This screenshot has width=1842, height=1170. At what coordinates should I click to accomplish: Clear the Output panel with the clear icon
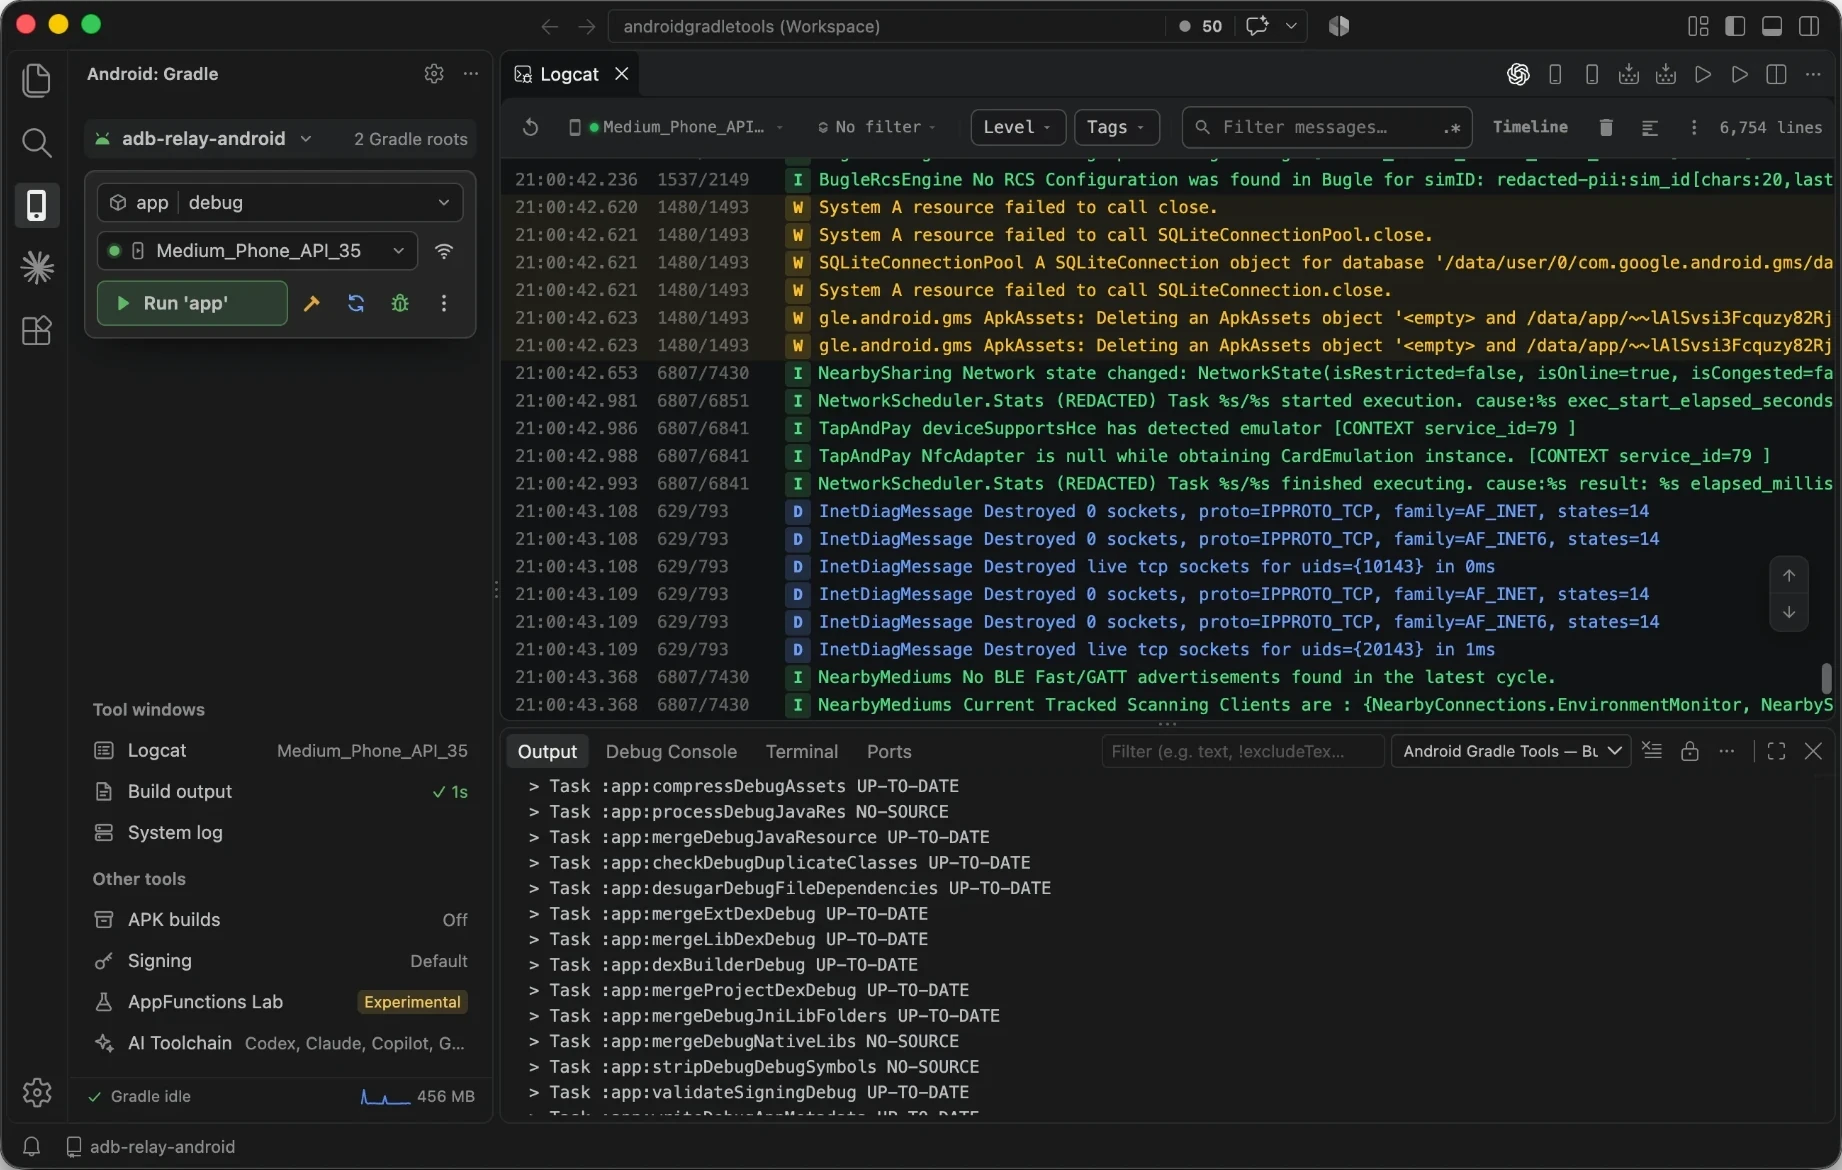(x=1652, y=751)
